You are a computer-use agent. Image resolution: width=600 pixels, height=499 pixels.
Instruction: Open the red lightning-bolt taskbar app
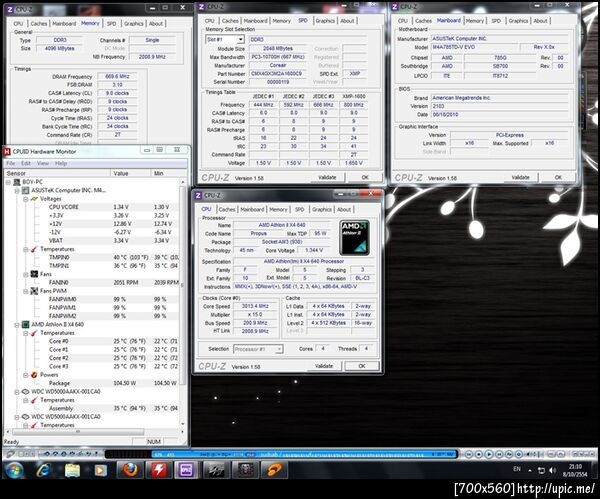158,470
